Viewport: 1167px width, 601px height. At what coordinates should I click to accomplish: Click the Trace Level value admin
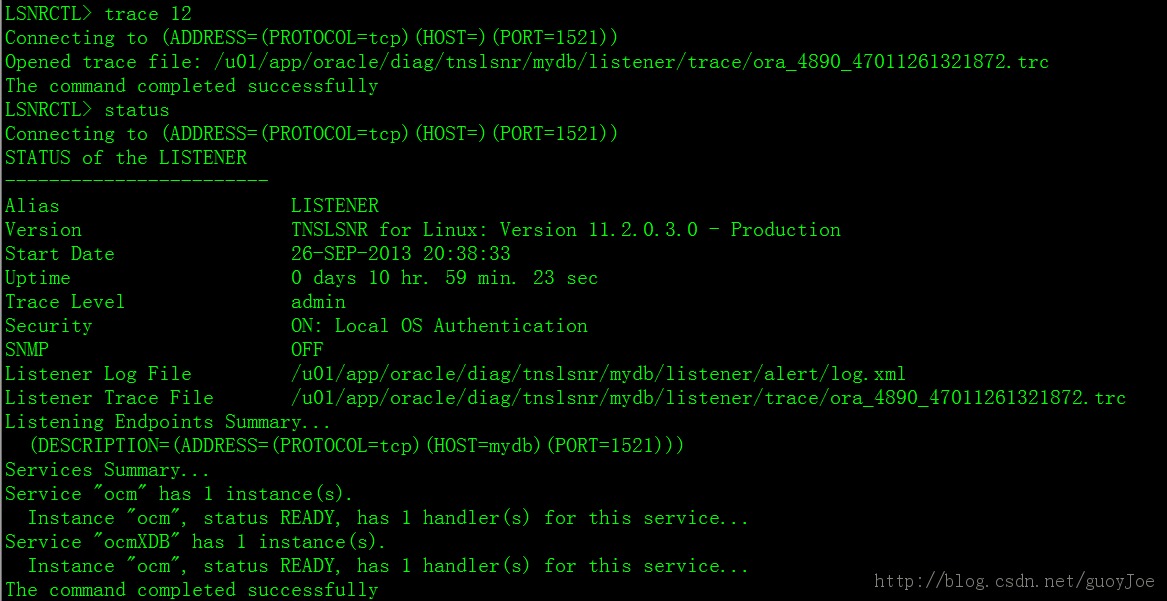(319, 302)
